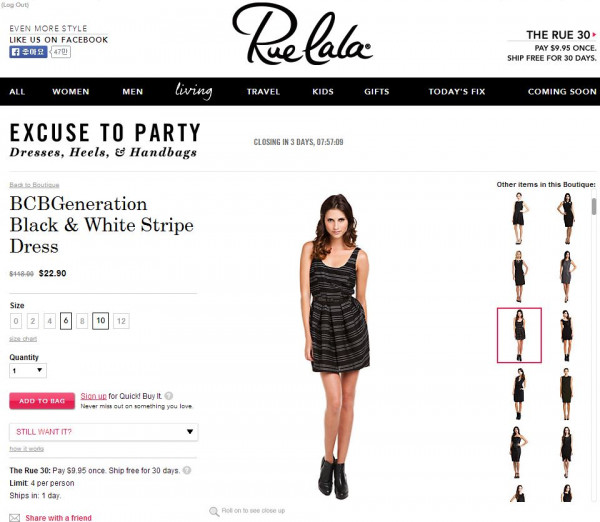Image resolution: width=600 pixels, height=522 pixels.
Task: Go to the Rue La La logo home
Action: [302, 34]
